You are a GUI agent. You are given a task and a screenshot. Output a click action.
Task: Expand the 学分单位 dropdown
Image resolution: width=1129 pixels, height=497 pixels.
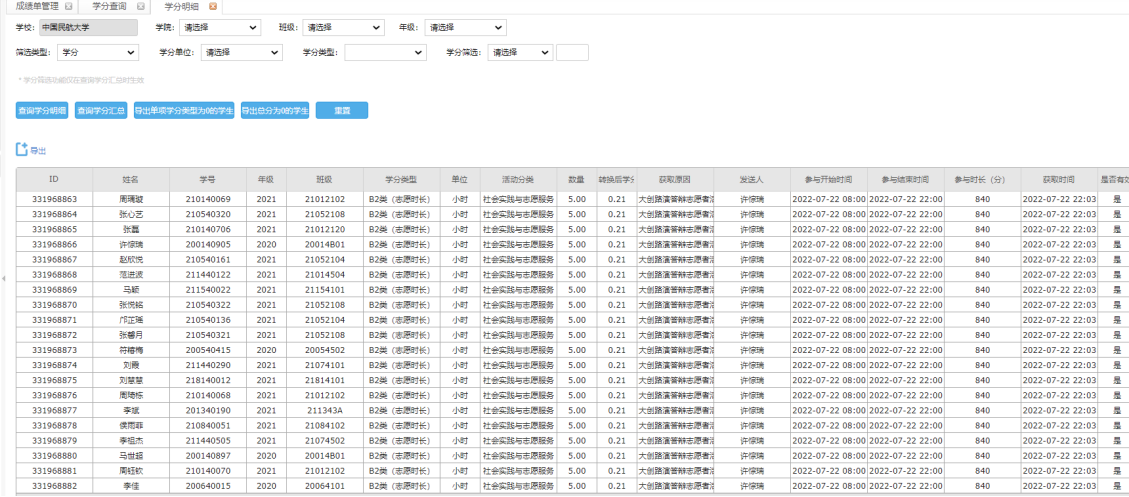[x=241, y=52]
